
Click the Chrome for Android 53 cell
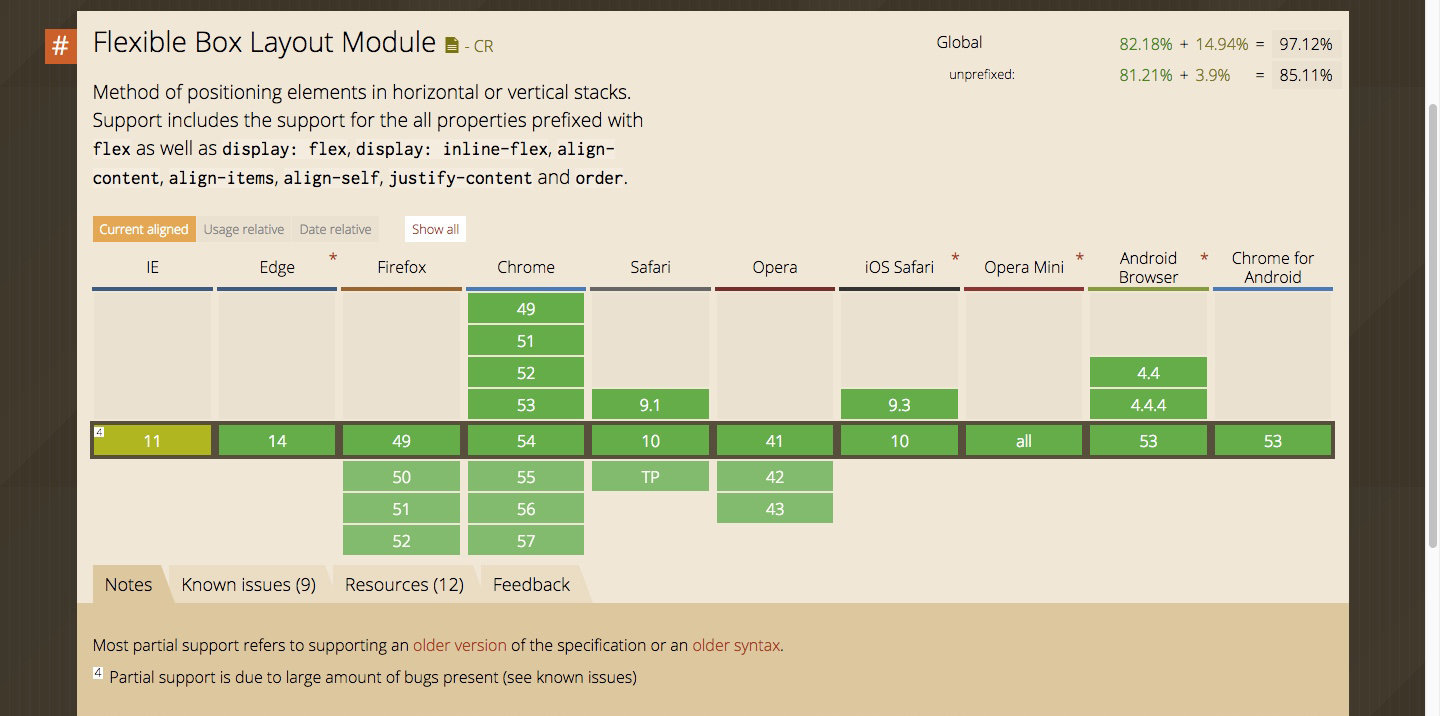point(1273,441)
